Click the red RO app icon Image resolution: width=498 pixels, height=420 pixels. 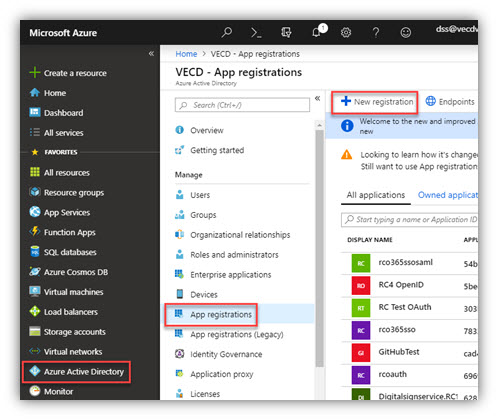pos(361,286)
